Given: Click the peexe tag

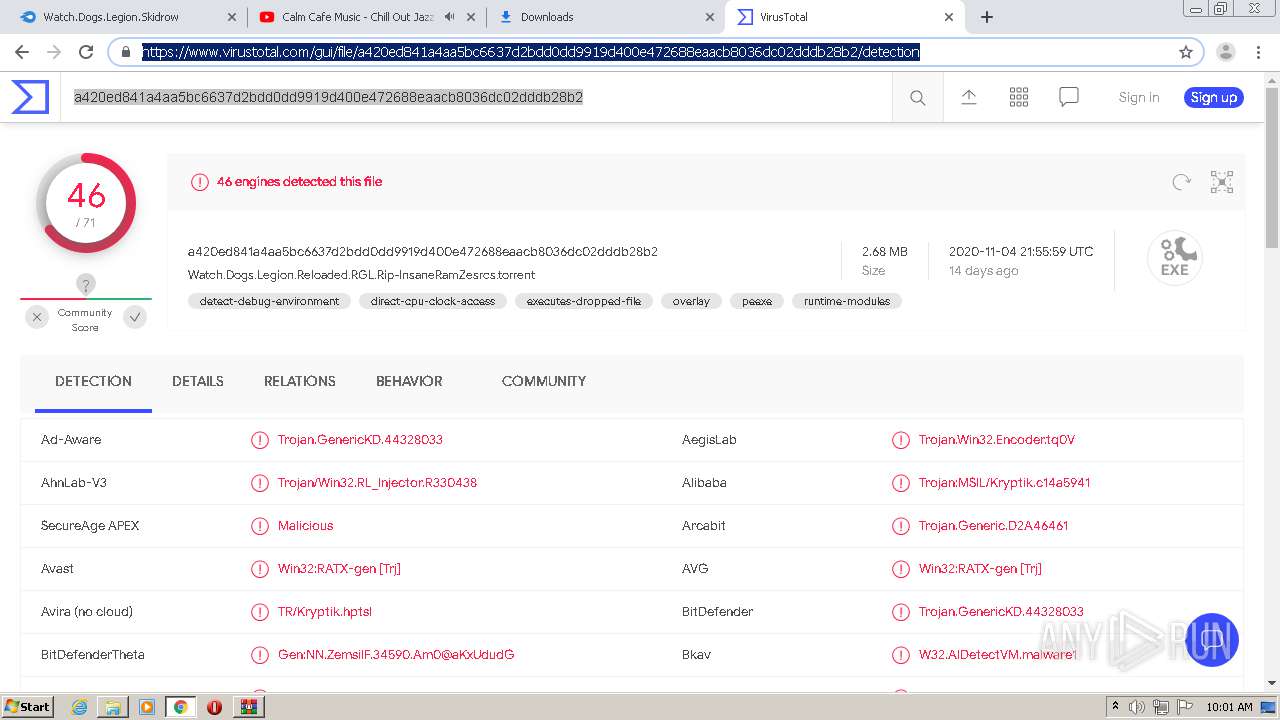Looking at the screenshot, I should pos(757,301).
